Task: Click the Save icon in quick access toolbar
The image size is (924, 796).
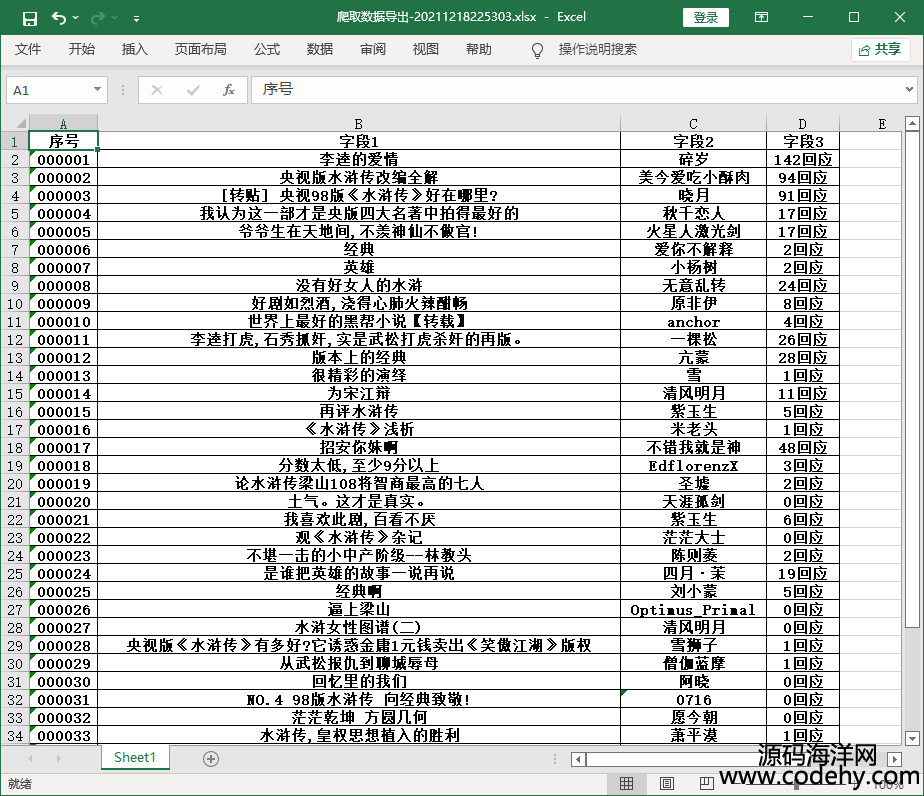Action: click(x=29, y=18)
